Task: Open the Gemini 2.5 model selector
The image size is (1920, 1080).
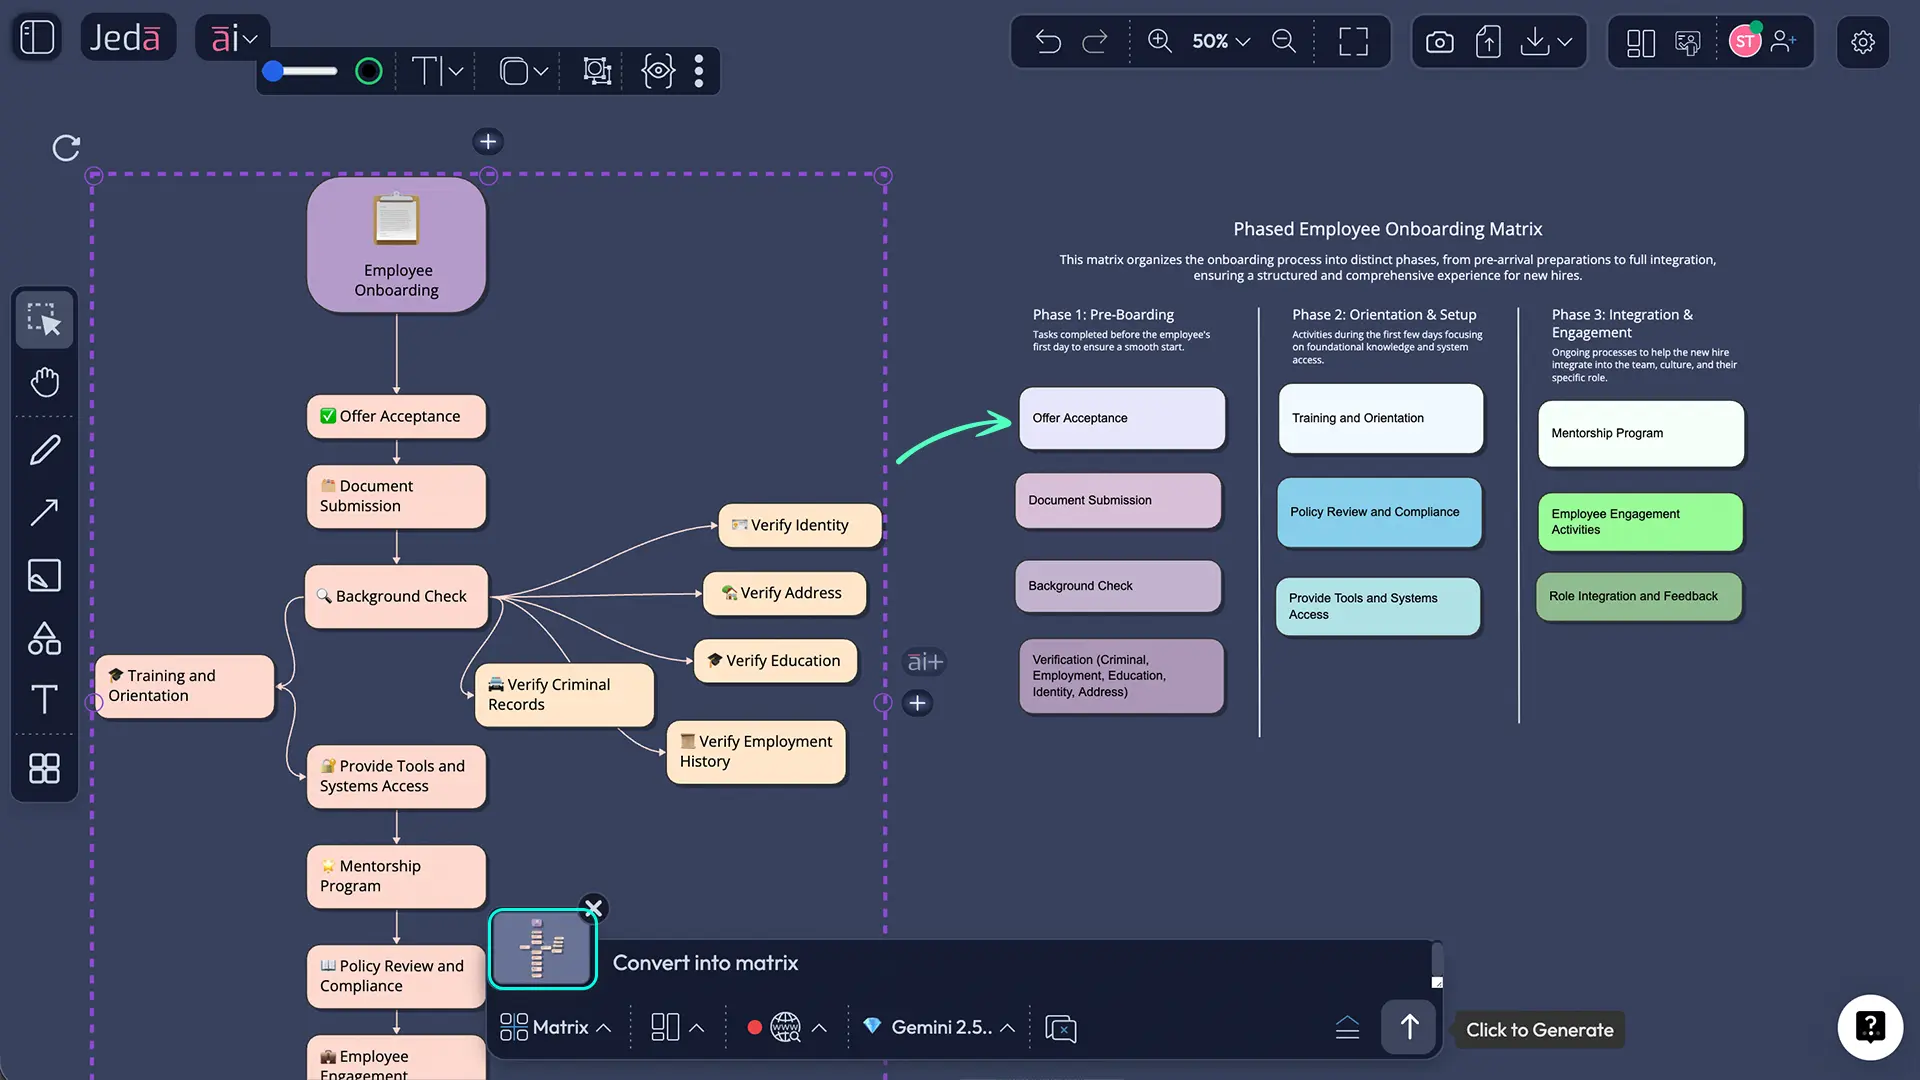Action: 938,1027
